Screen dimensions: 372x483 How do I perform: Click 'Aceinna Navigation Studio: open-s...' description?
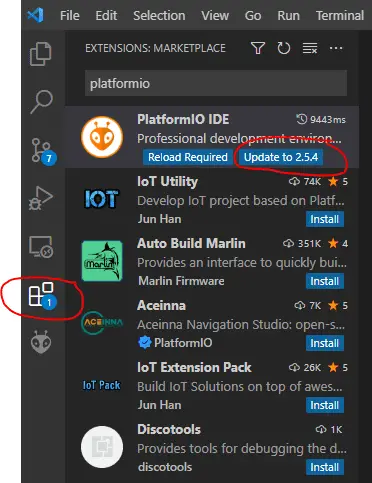tap(241, 324)
